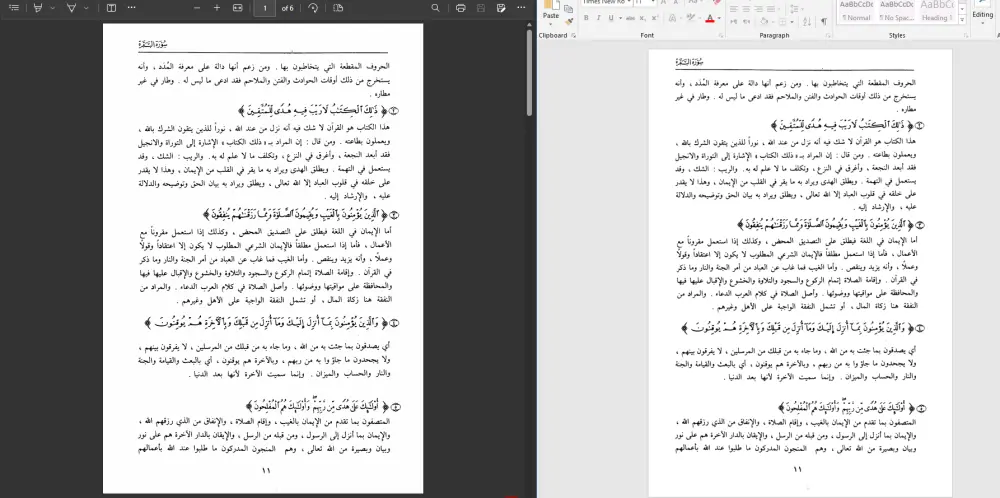Screen dimensions: 1000x498
Task: Open the Editing menu in Word
Action: tap(983, 16)
